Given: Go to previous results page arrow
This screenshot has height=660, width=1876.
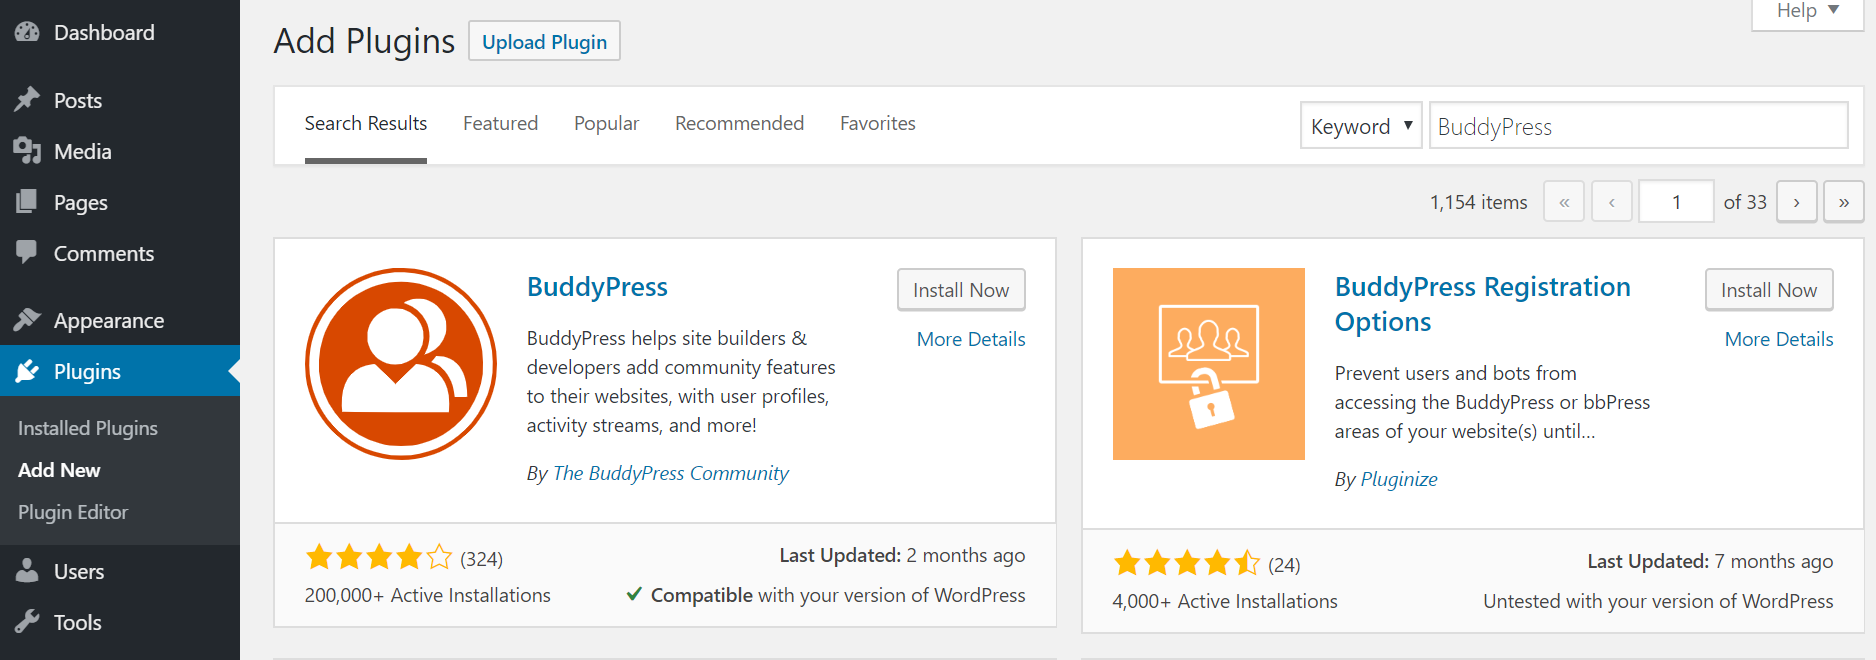Looking at the screenshot, I should coord(1612,201).
